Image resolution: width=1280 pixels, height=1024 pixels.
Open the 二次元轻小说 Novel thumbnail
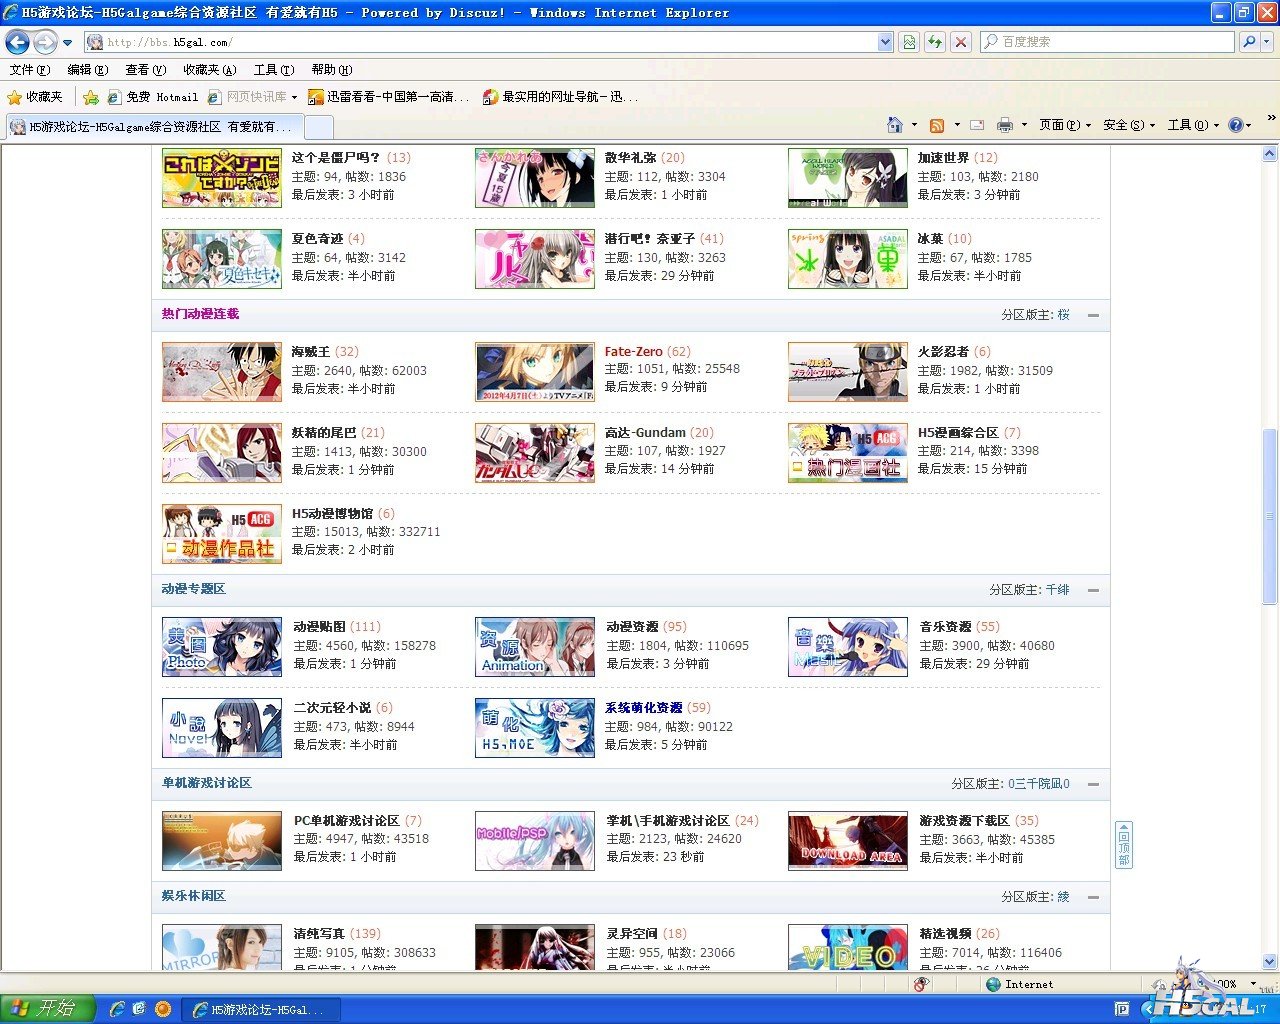(x=222, y=728)
